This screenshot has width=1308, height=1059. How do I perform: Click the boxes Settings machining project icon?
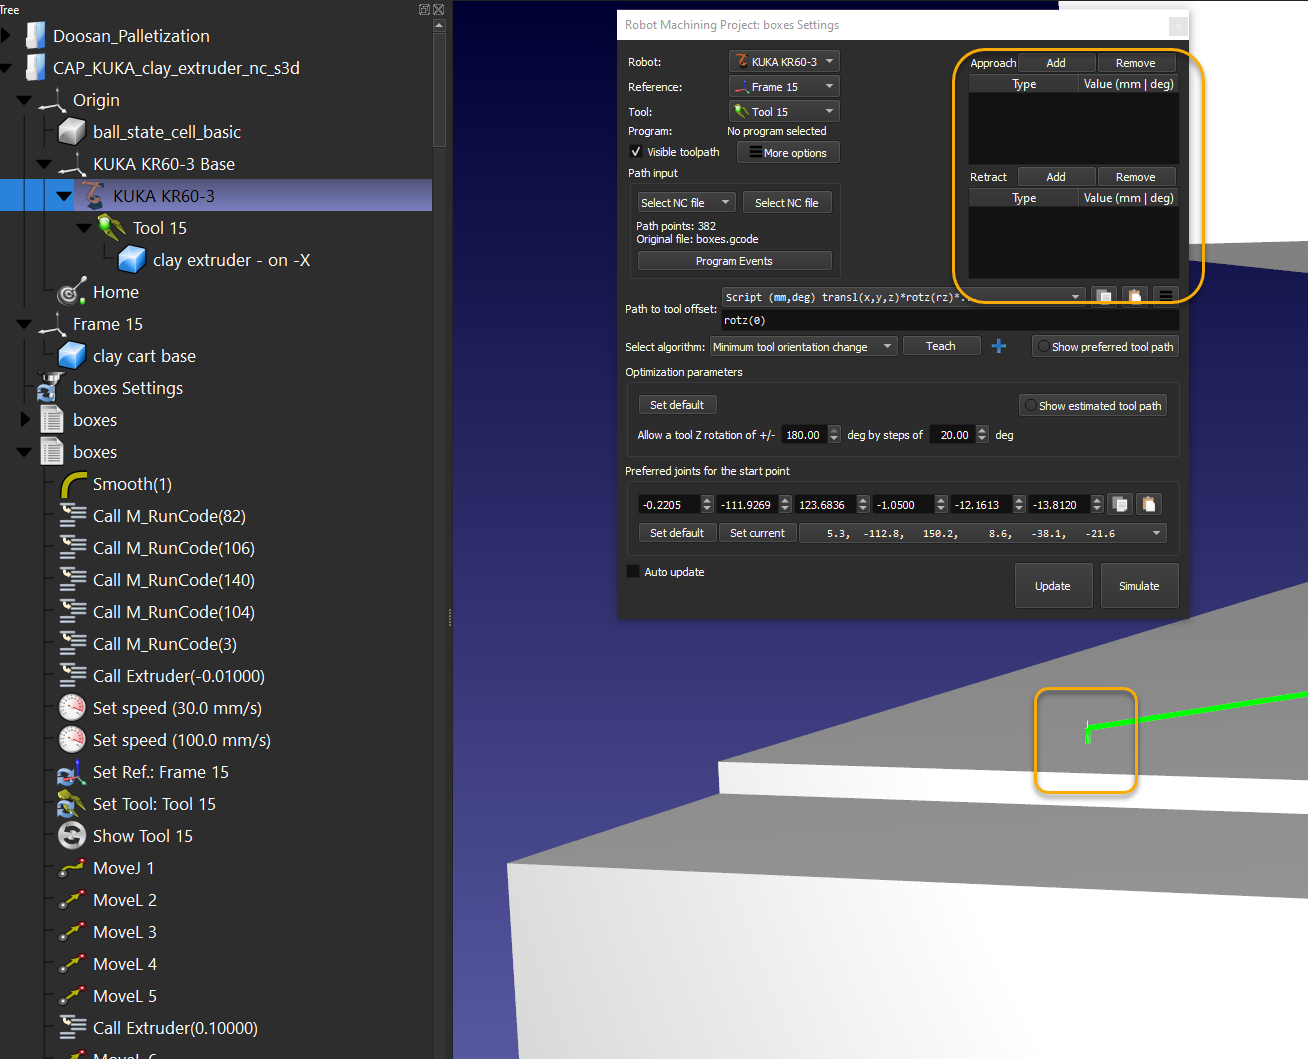(x=50, y=388)
